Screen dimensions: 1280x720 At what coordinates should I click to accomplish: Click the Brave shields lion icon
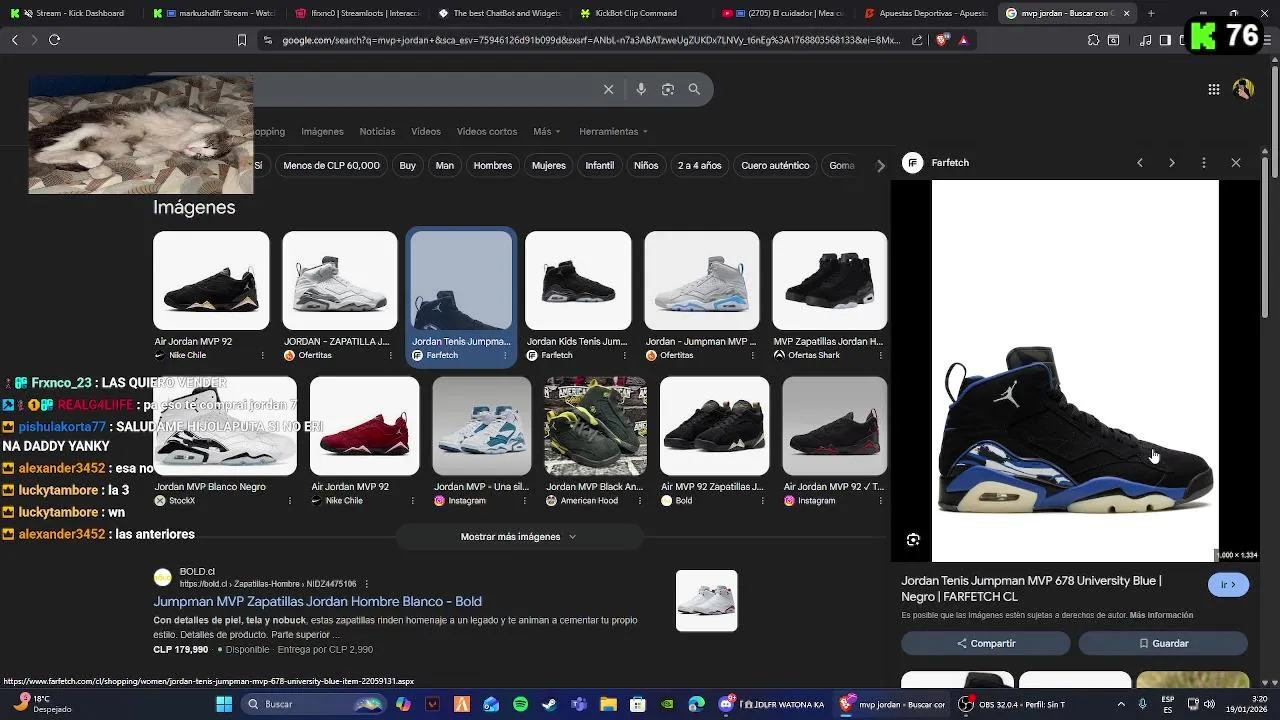[x=943, y=40]
